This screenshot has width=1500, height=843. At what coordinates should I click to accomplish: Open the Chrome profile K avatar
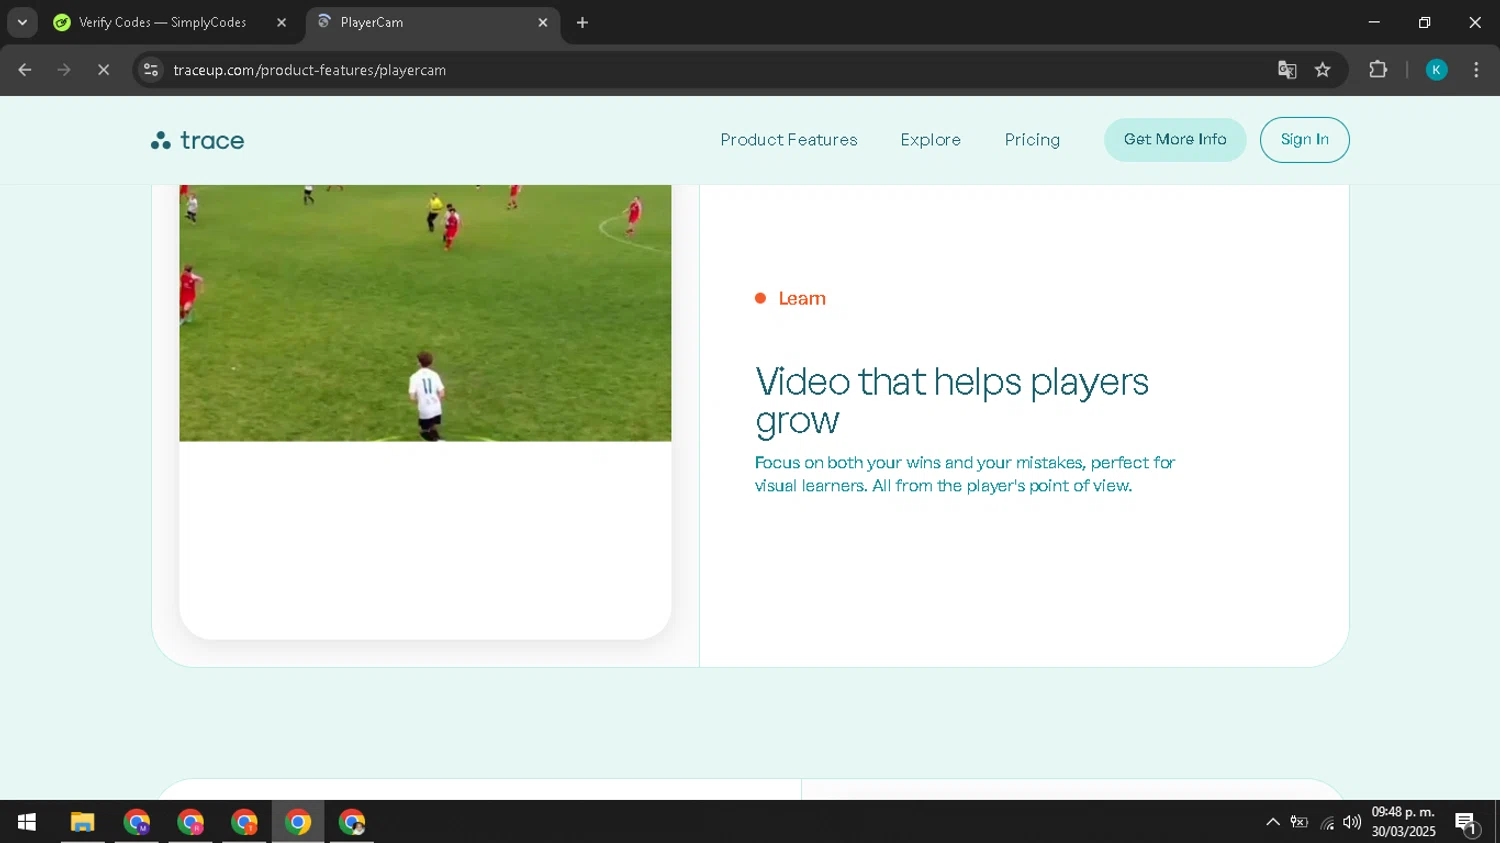1436,70
